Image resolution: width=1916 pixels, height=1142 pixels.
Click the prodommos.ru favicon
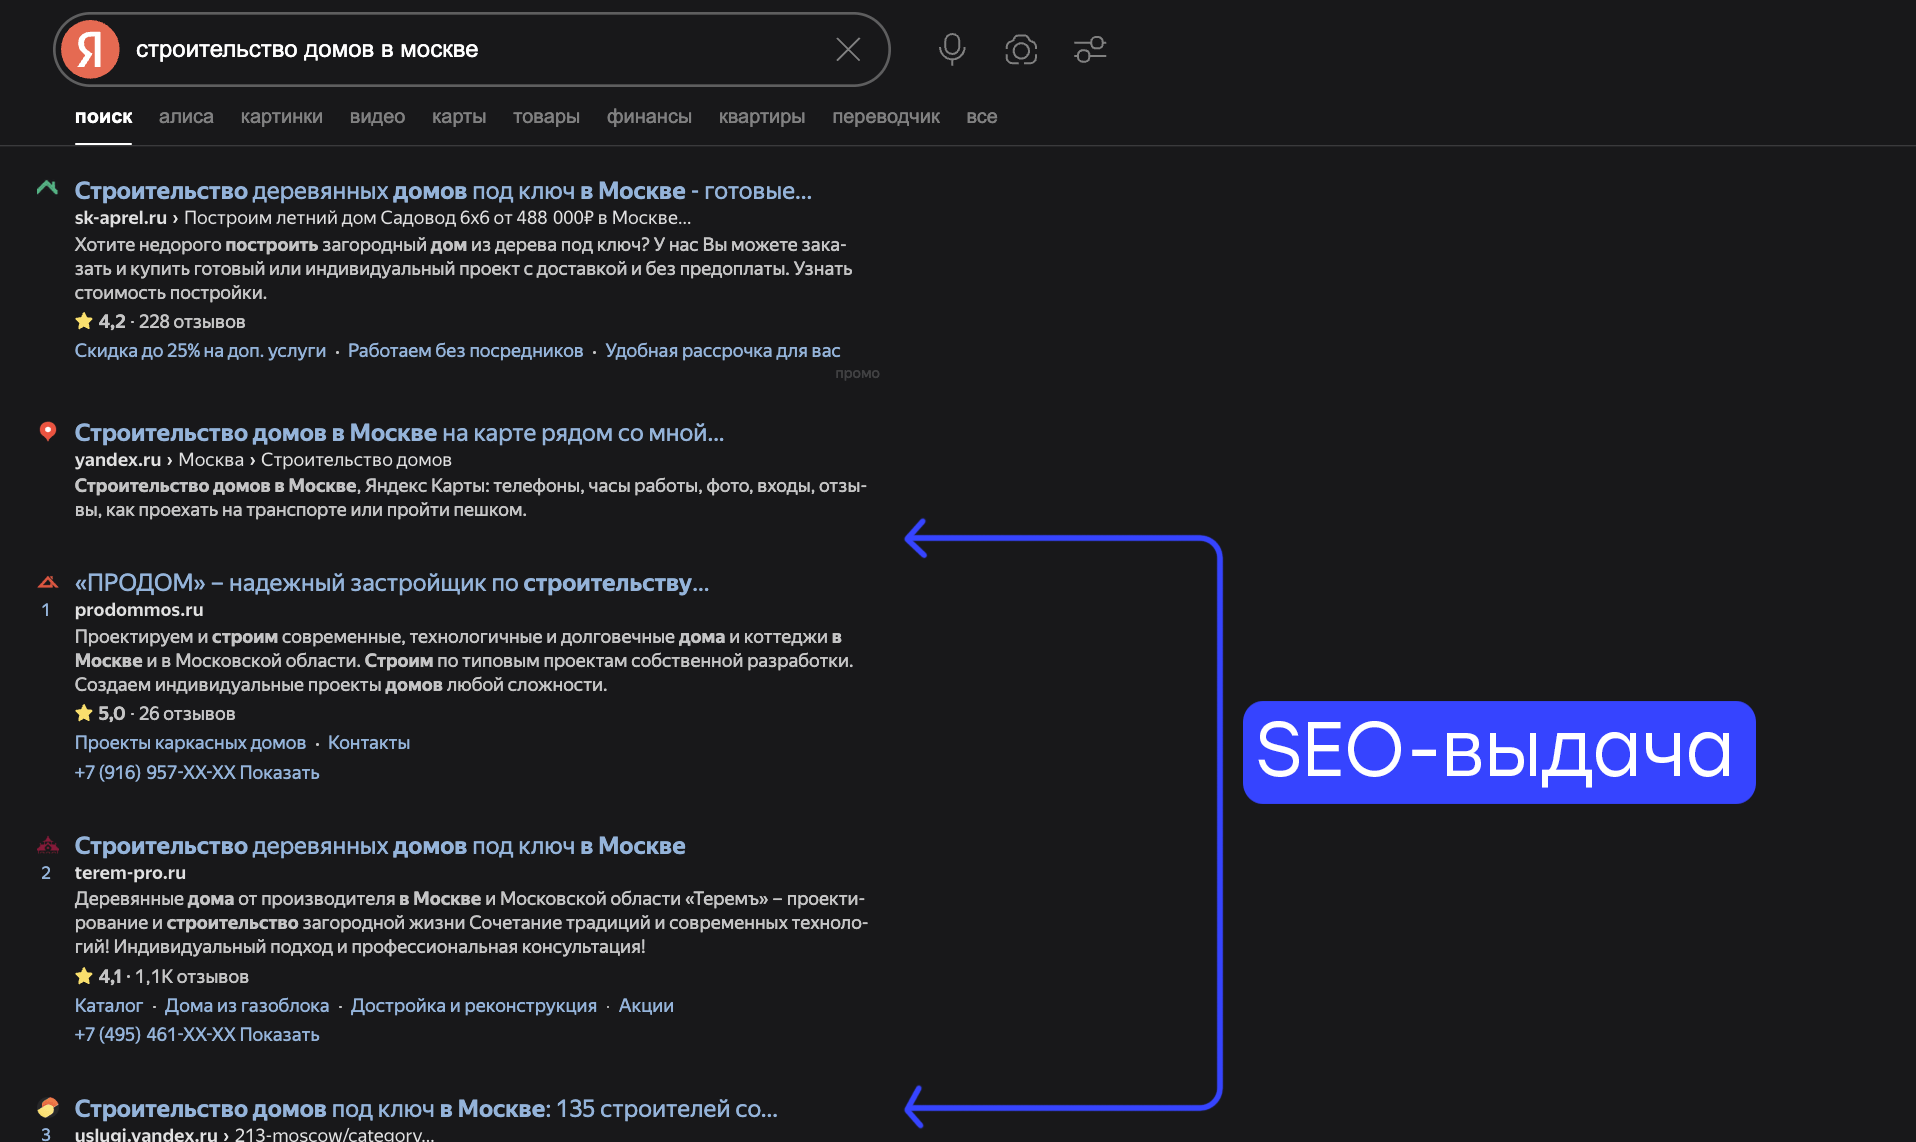[x=47, y=582]
